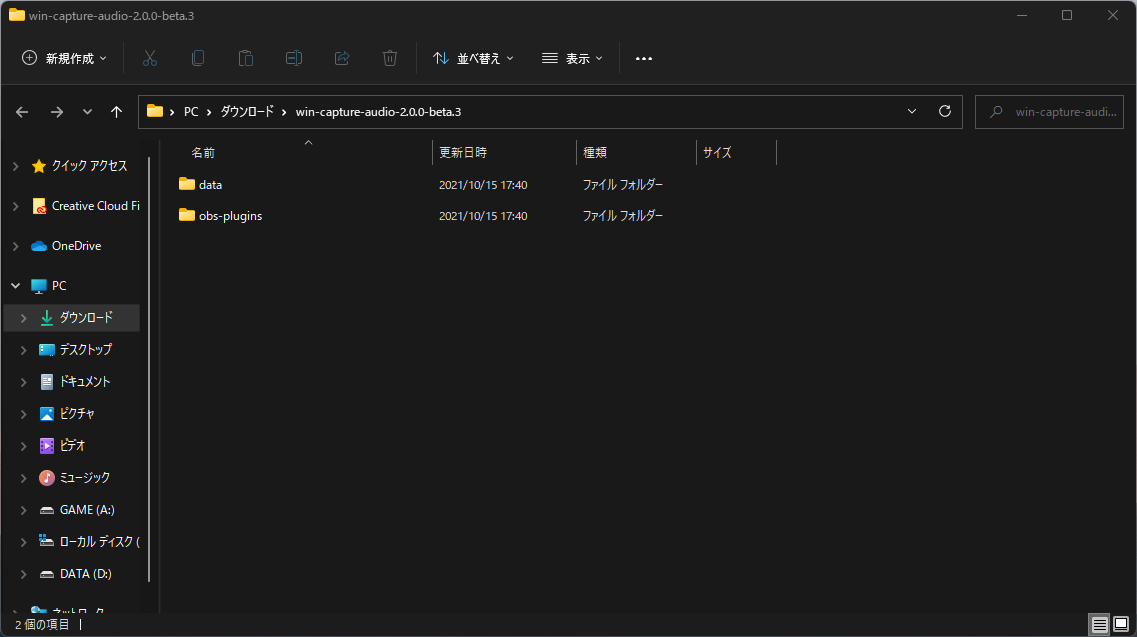Viewport: 1137px width, 637px height.
Task: Select the Rename icon
Action: 294,58
